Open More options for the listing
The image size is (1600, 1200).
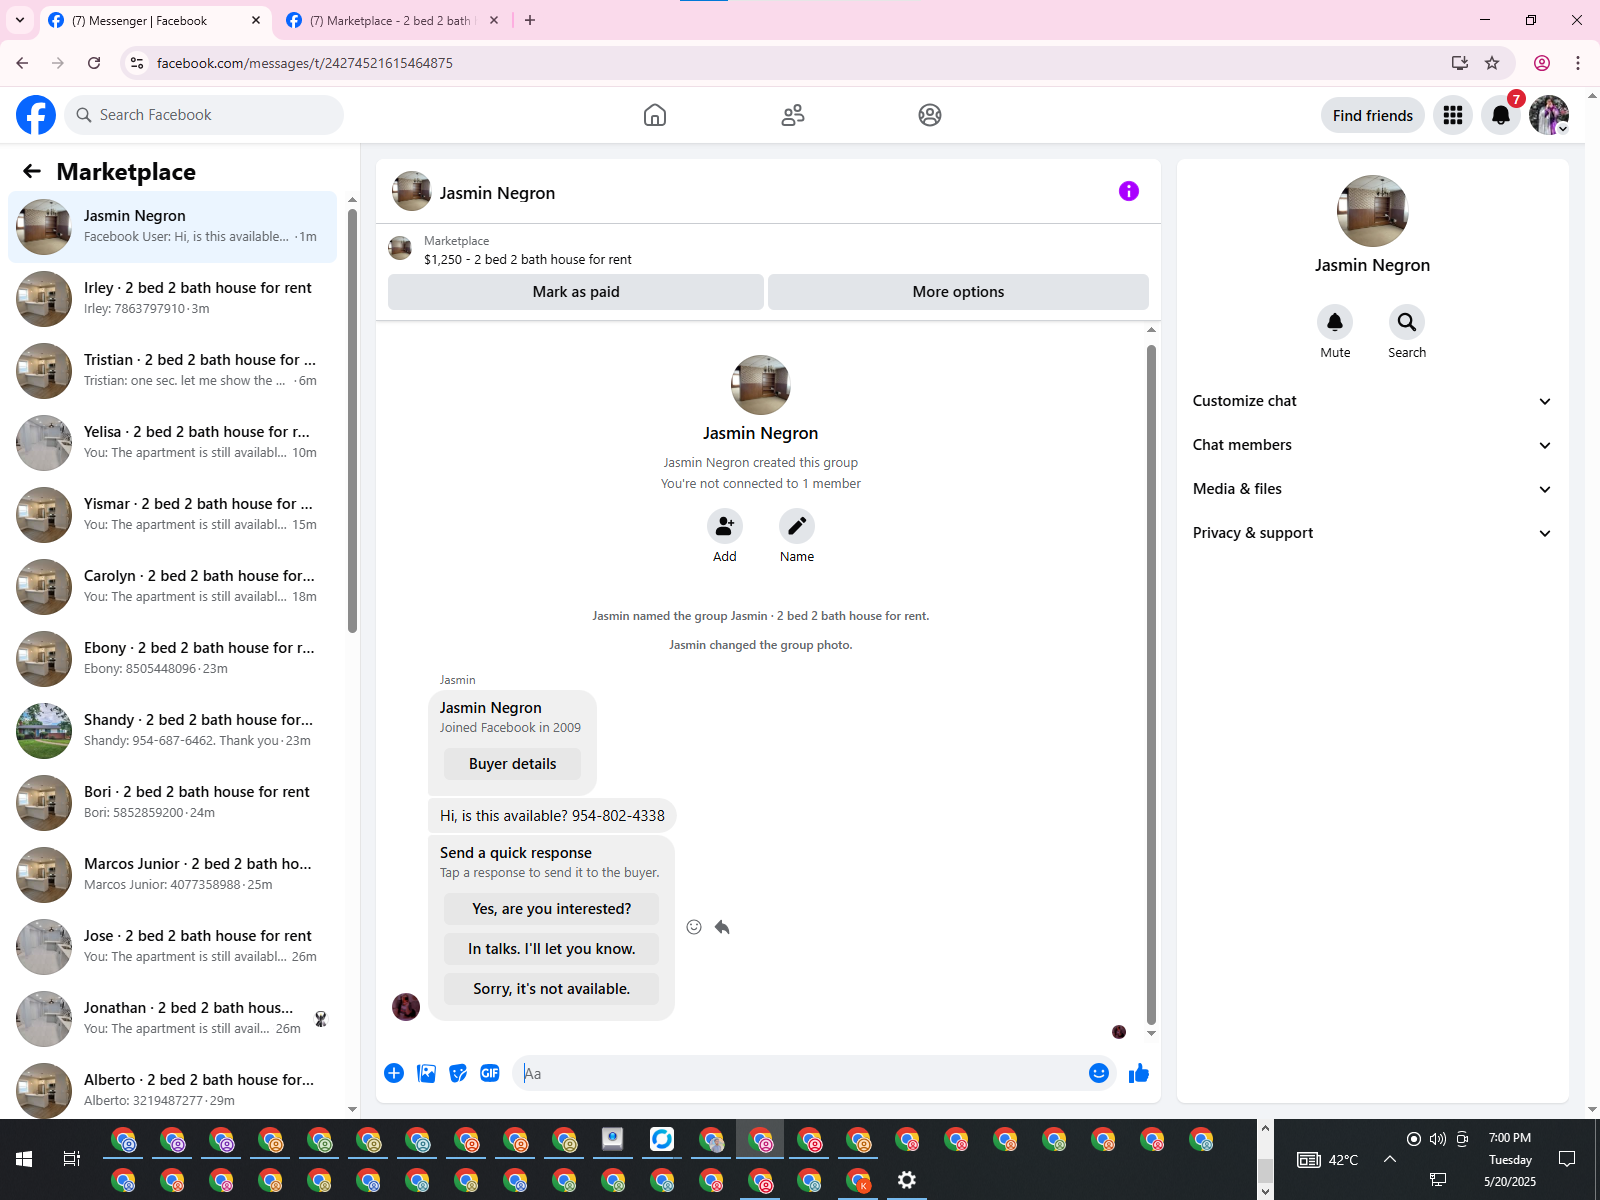coord(958,292)
